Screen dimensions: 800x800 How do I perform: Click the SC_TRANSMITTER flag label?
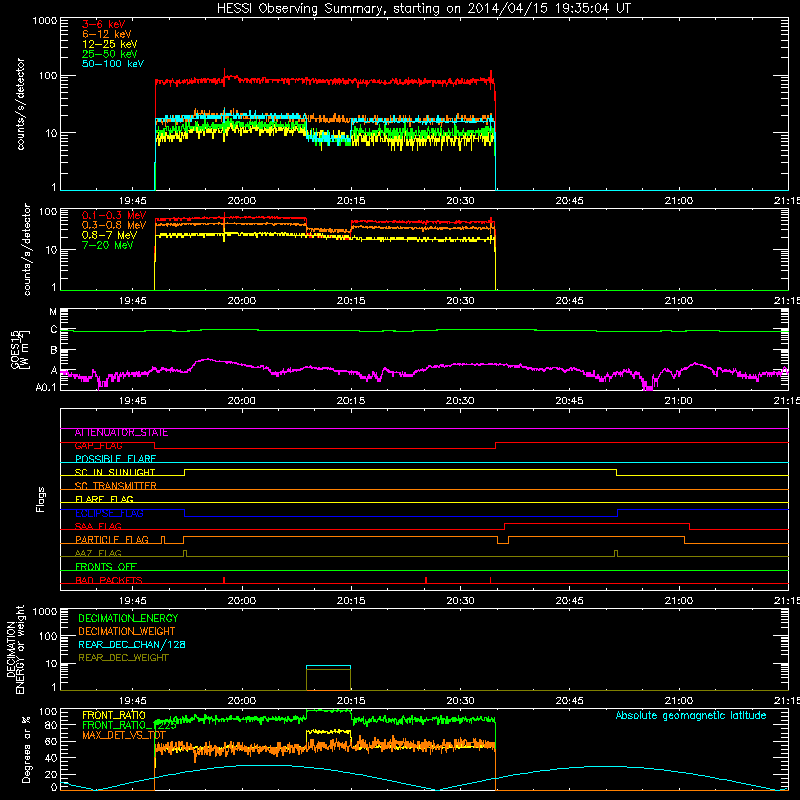click(115, 486)
